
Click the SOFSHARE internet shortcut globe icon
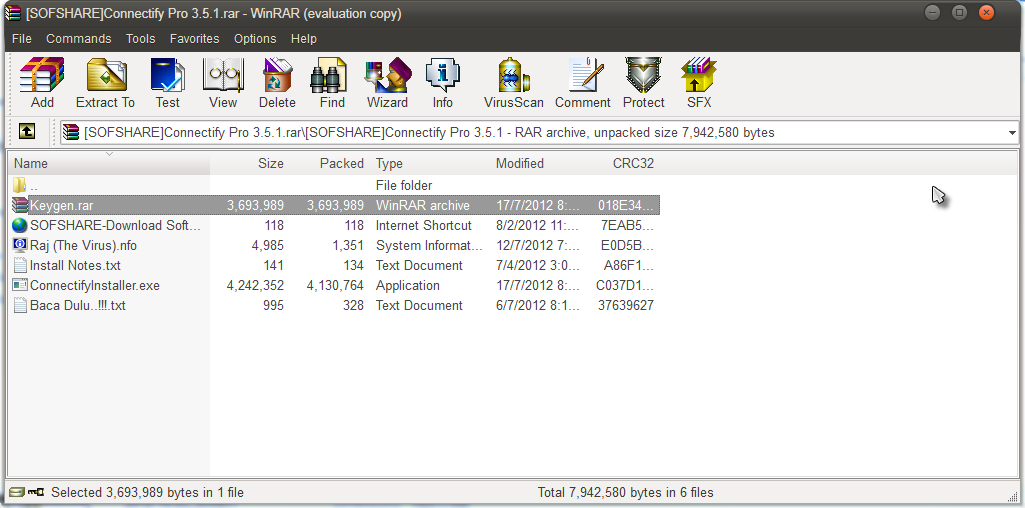click(20, 226)
